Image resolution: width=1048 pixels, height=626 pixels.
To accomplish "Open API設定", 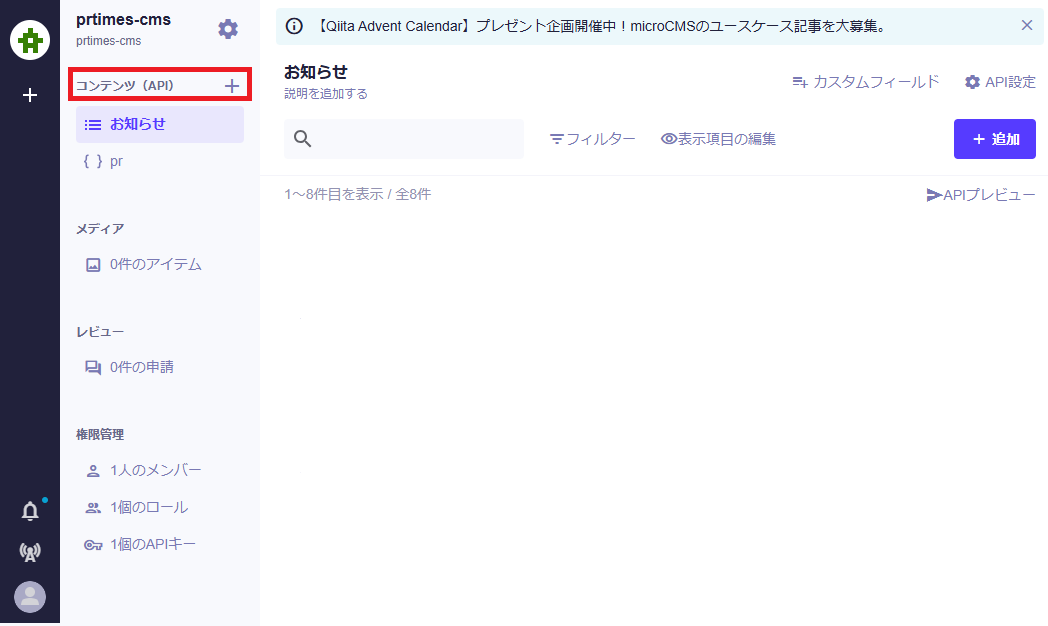I will (1000, 82).
